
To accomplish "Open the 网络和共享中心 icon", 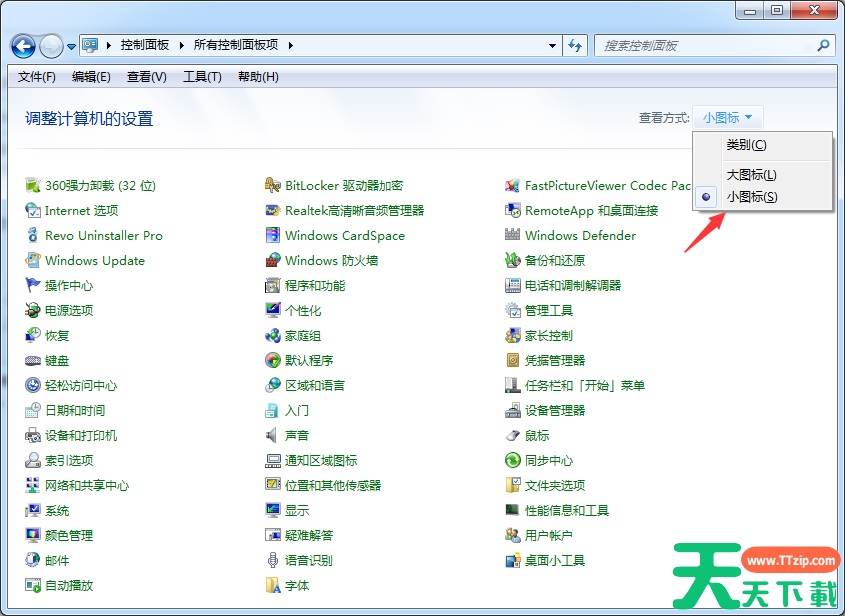I will (x=33, y=485).
